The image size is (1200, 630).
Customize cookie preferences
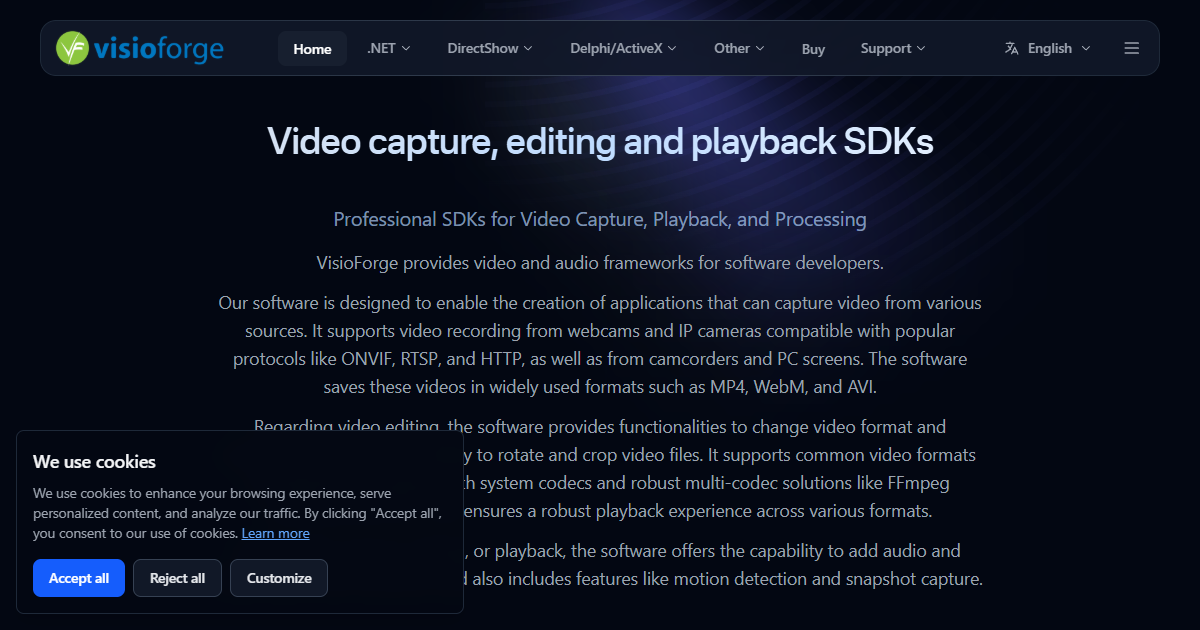coord(279,578)
